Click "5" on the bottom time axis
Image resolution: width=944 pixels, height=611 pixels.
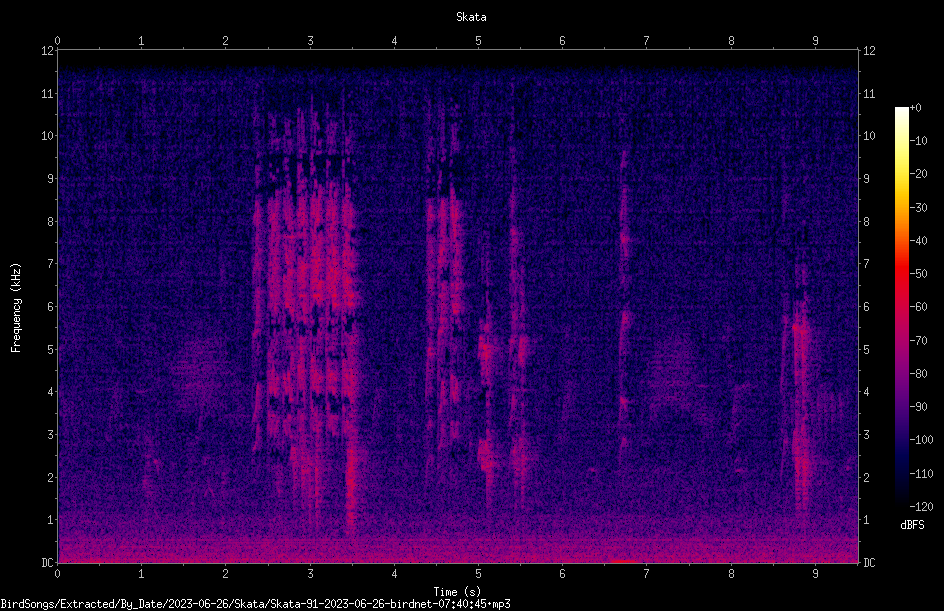(478, 574)
